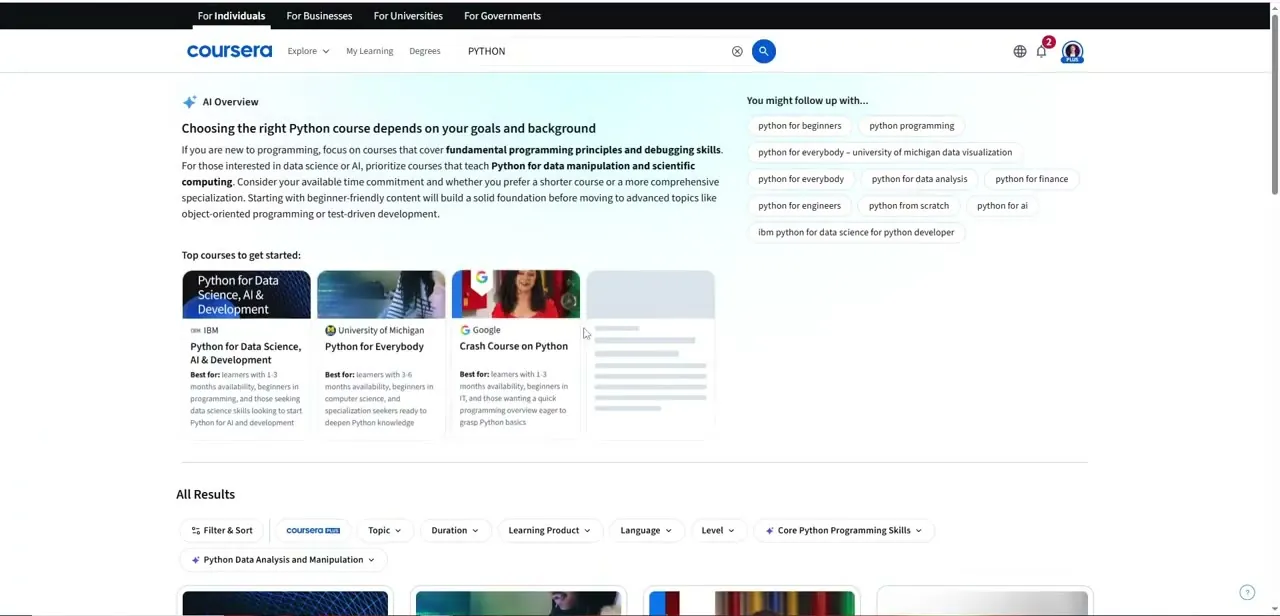Click Python for Data Science, AI & Development title
The width and height of the screenshot is (1280, 616).
point(245,353)
